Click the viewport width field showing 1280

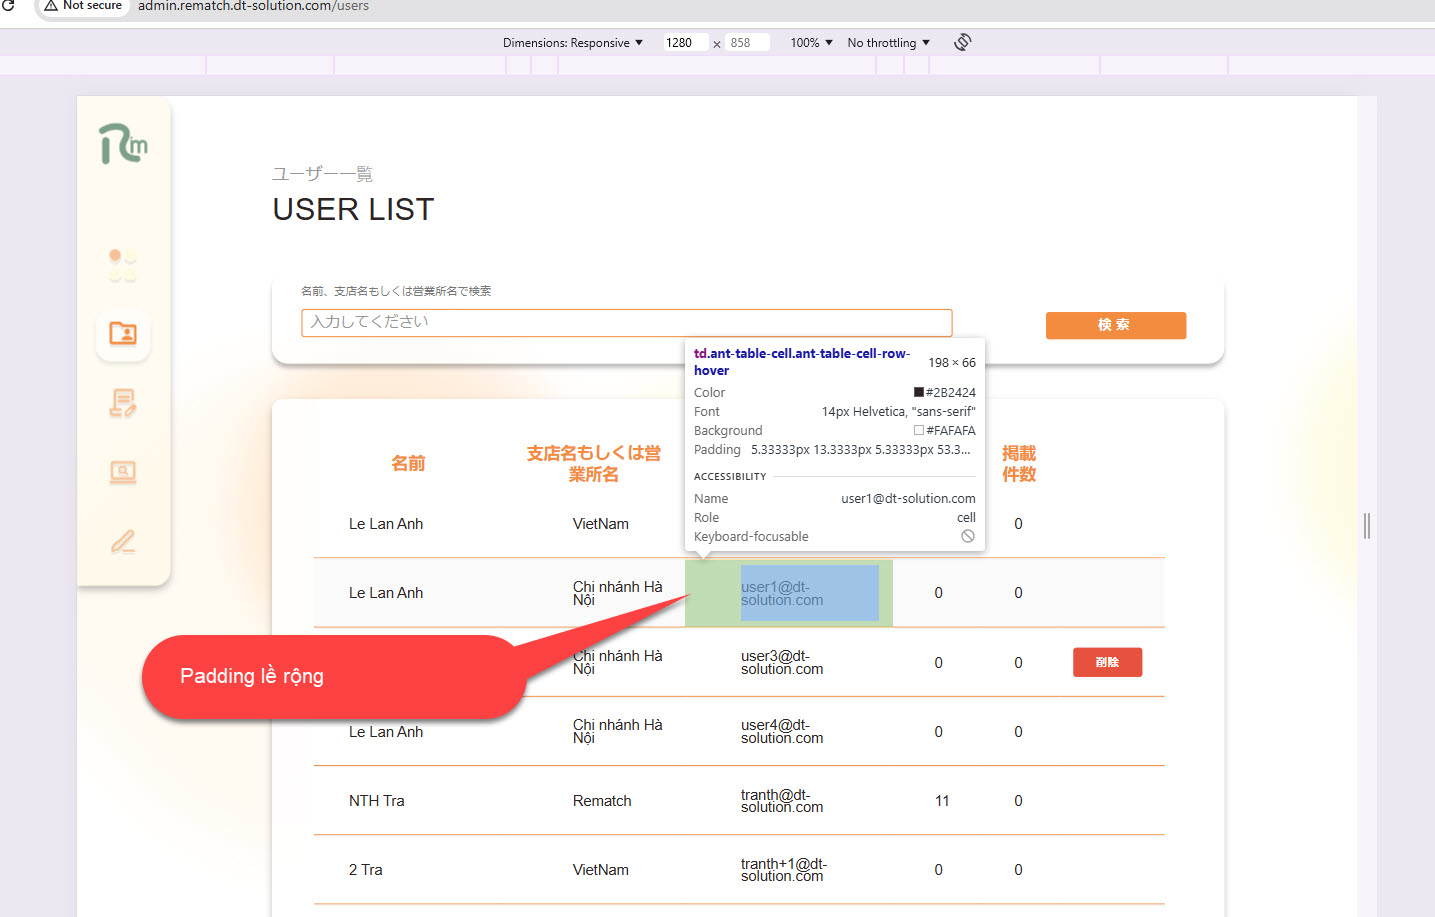point(685,43)
